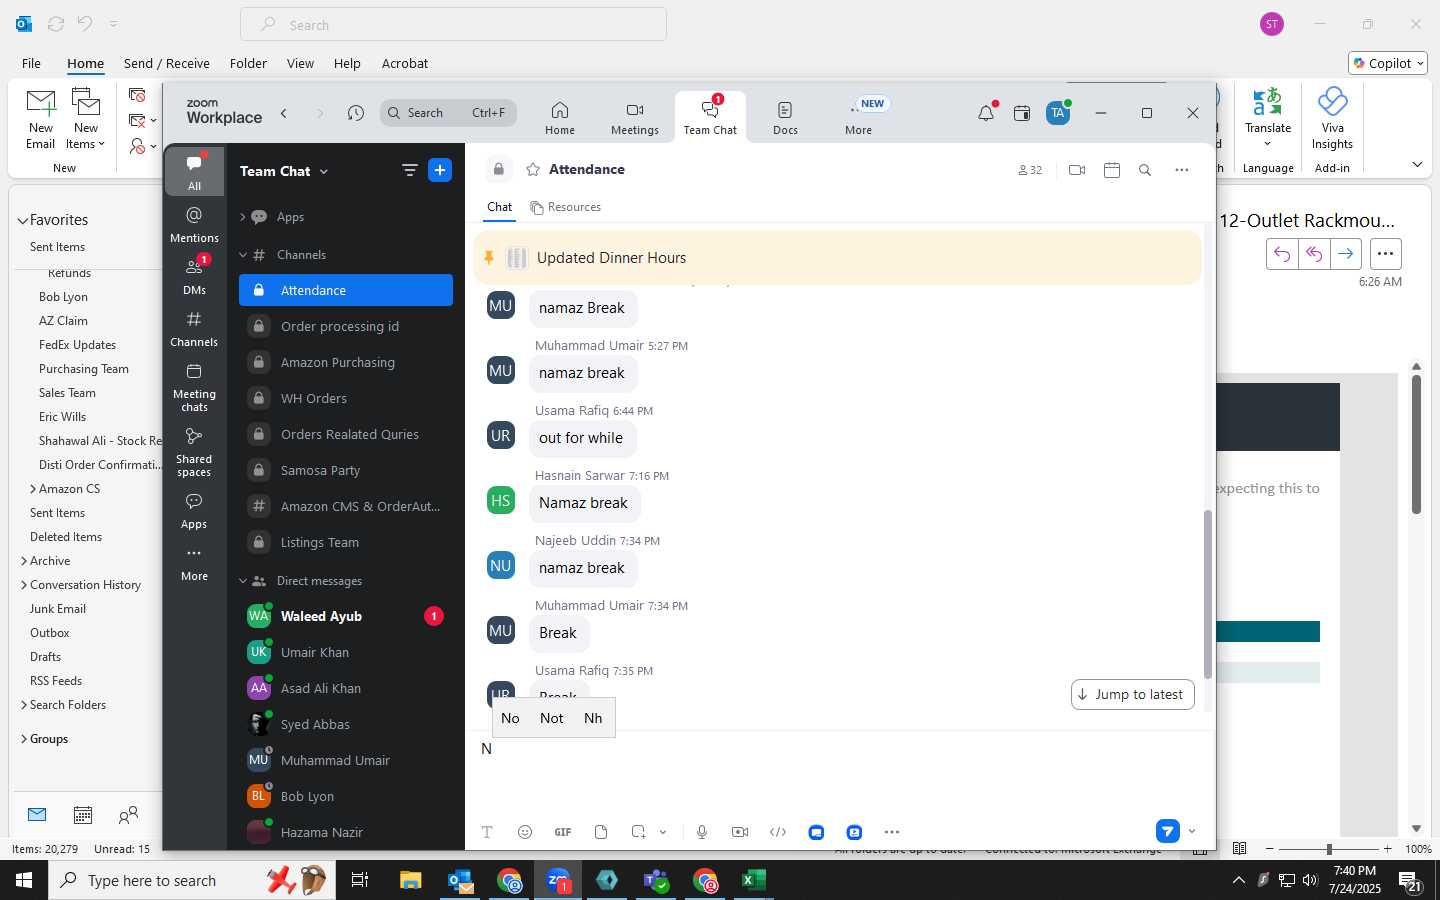The image size is (1440, 900).
Task: Open Zoom Meetings tab
Action: coord(635,118)
